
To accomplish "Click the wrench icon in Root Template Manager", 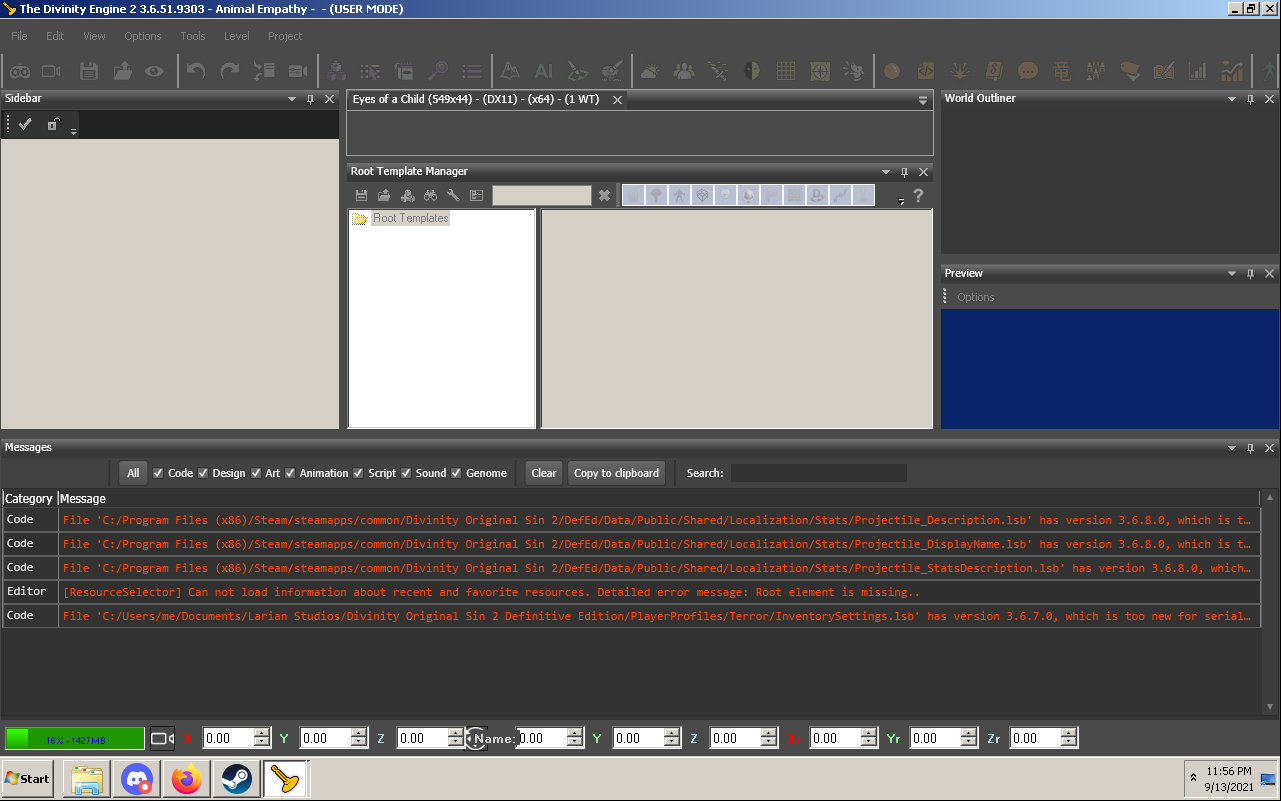I will pyautogui.click(x=453, y=196).
